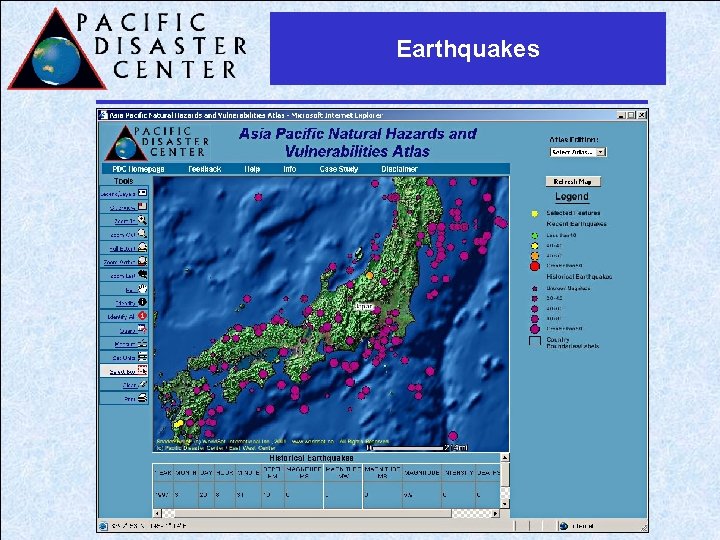The image size is (720, 540).
Task: Select the Zoom Out magnifier tool
Action: click(143, 234)
